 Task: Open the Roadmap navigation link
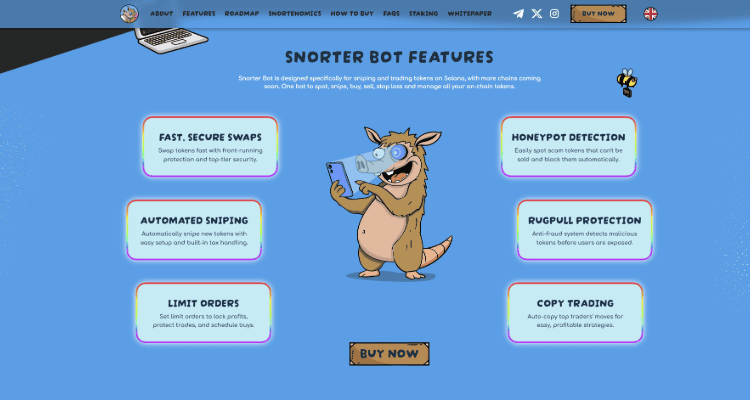click(x=240, y=14)
